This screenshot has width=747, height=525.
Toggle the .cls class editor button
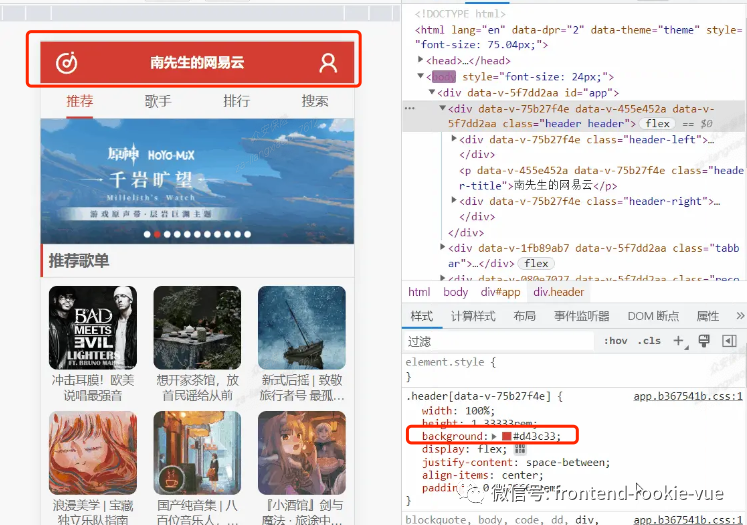tap(649, 341)
